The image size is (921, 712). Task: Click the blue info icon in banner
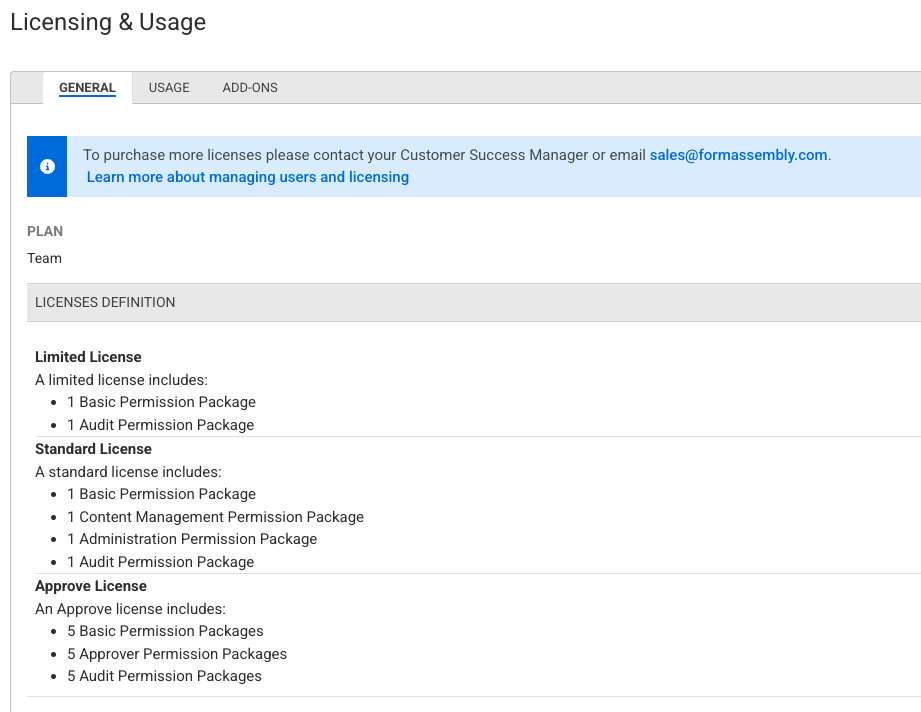click(47, 166)
